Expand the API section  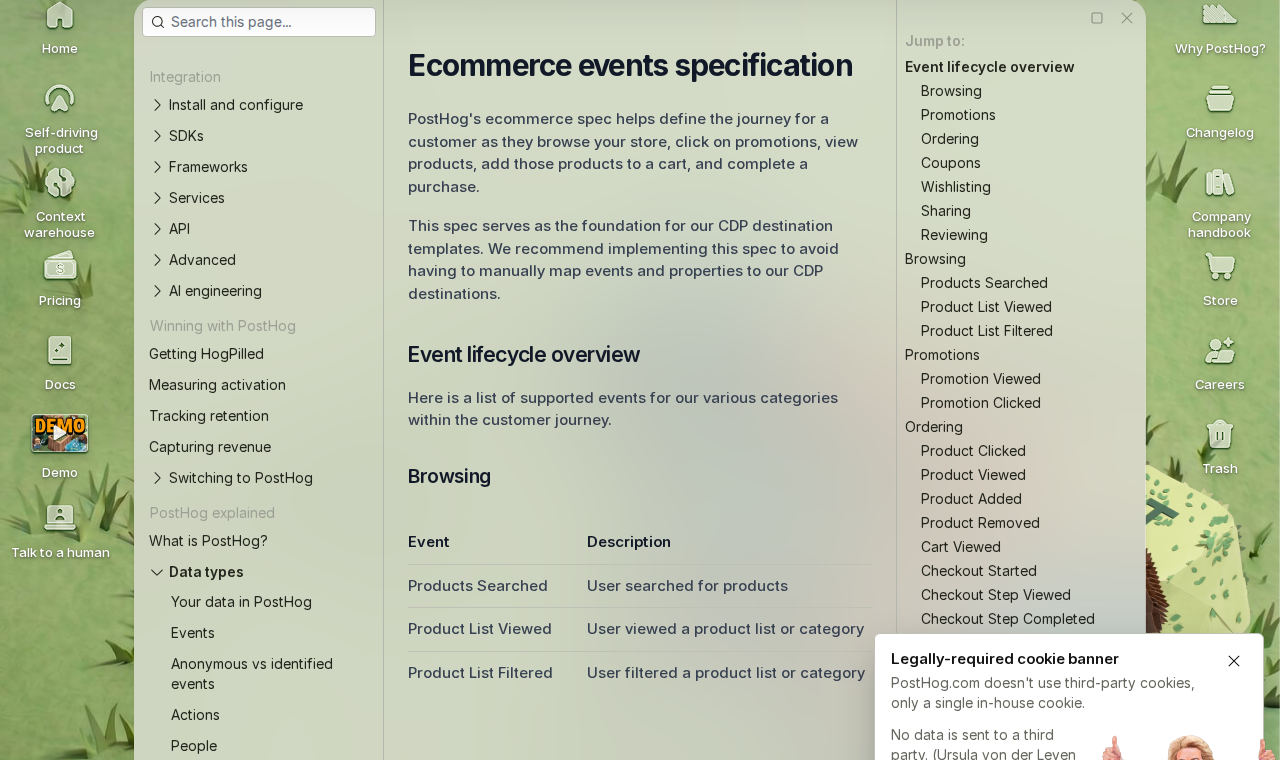coord(259,229)
